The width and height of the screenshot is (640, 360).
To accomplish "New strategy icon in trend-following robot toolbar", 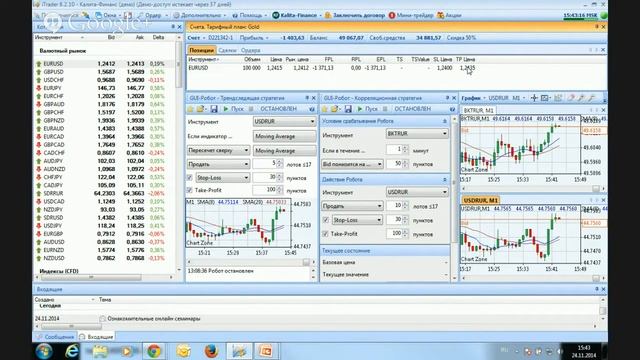I will click(x=191, y=109).
